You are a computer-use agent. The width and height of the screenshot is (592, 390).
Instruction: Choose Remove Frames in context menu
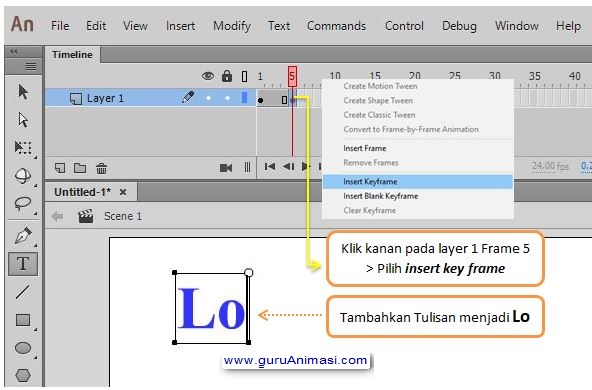[418, 163]
